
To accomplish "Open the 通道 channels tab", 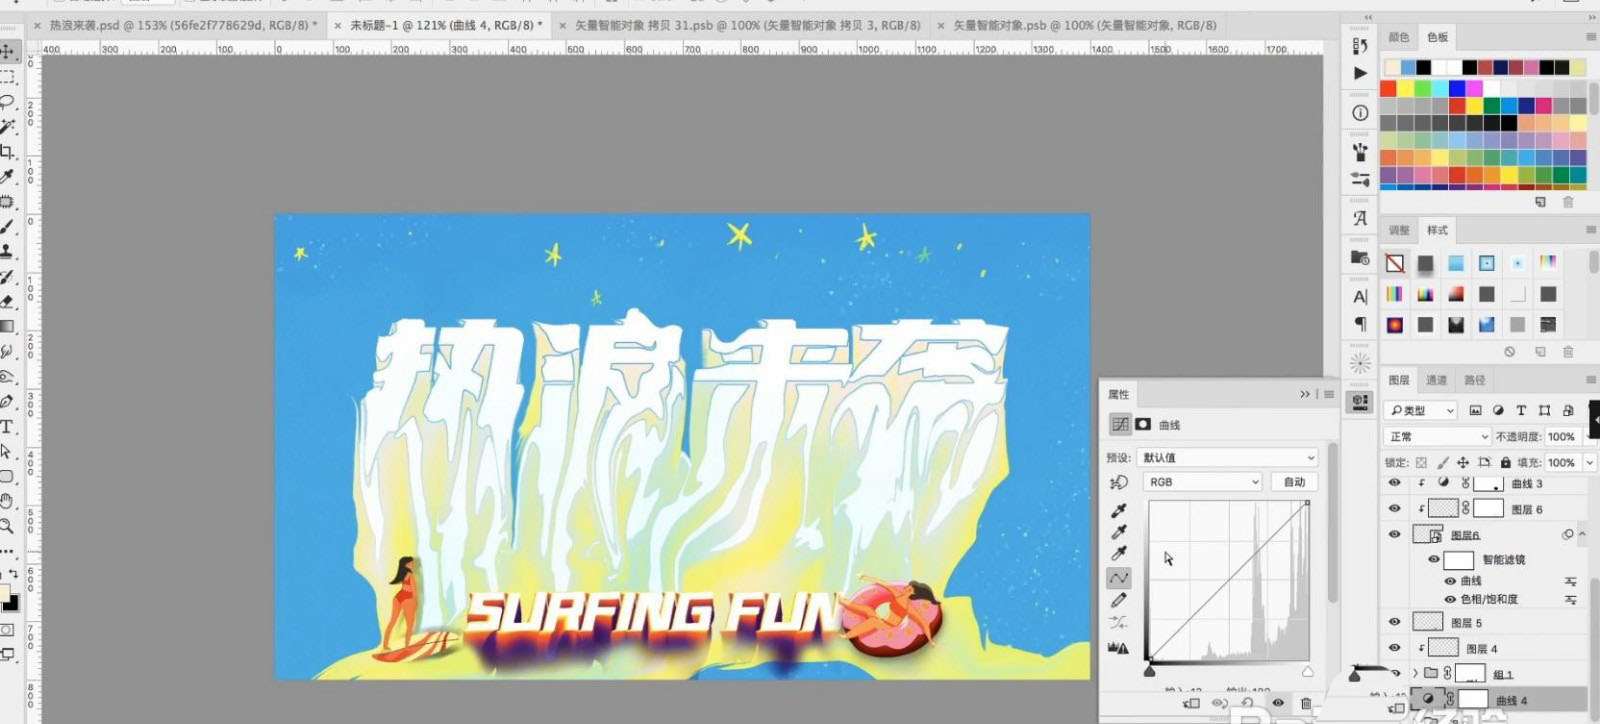I will pyautogui.click(x=1436, y=380).
